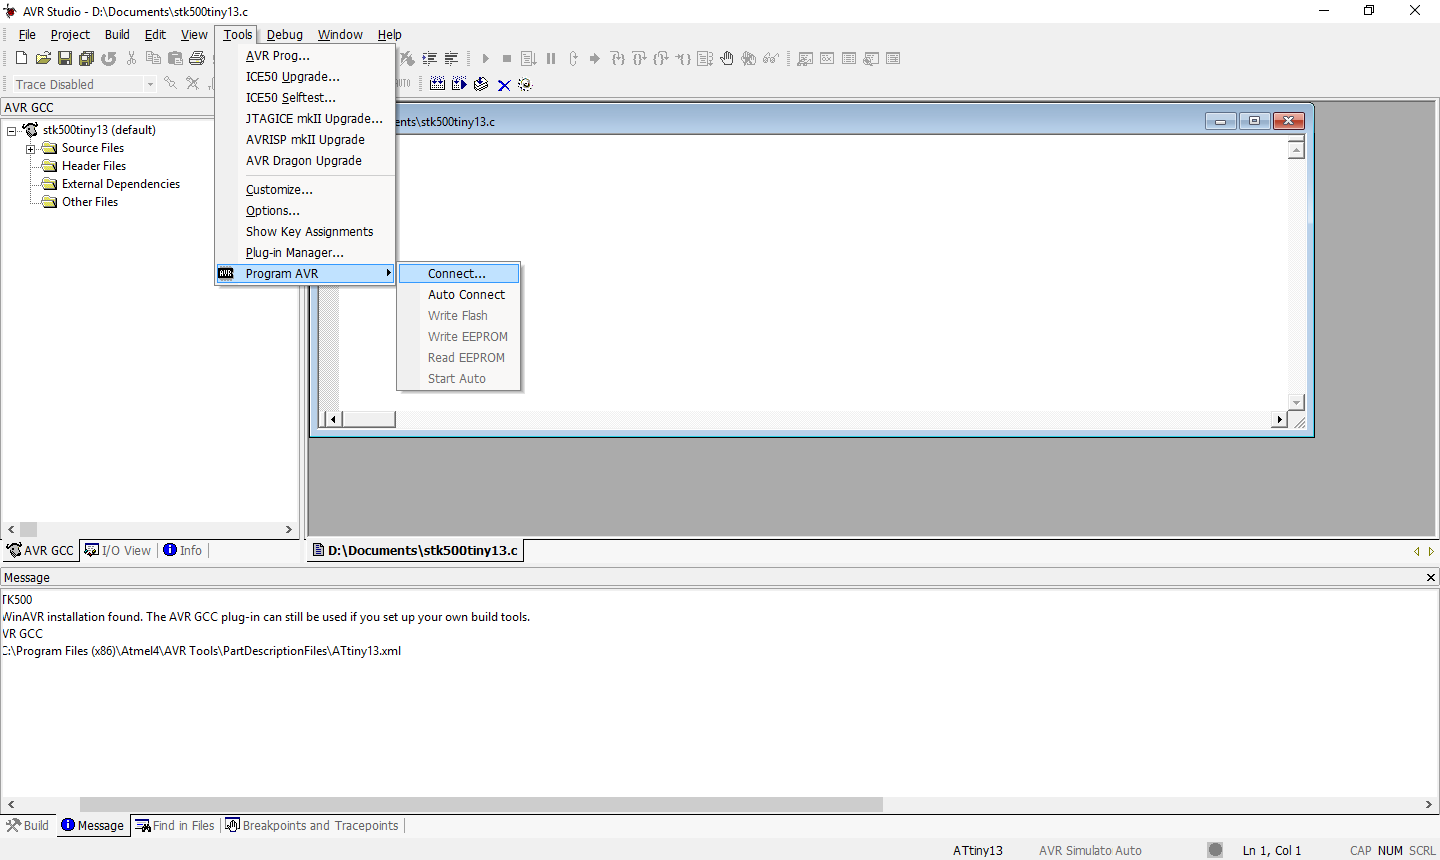Screen dimensions: 1440x860
Task: Click the Print toolbar icon
Action: tap(197, 59)
